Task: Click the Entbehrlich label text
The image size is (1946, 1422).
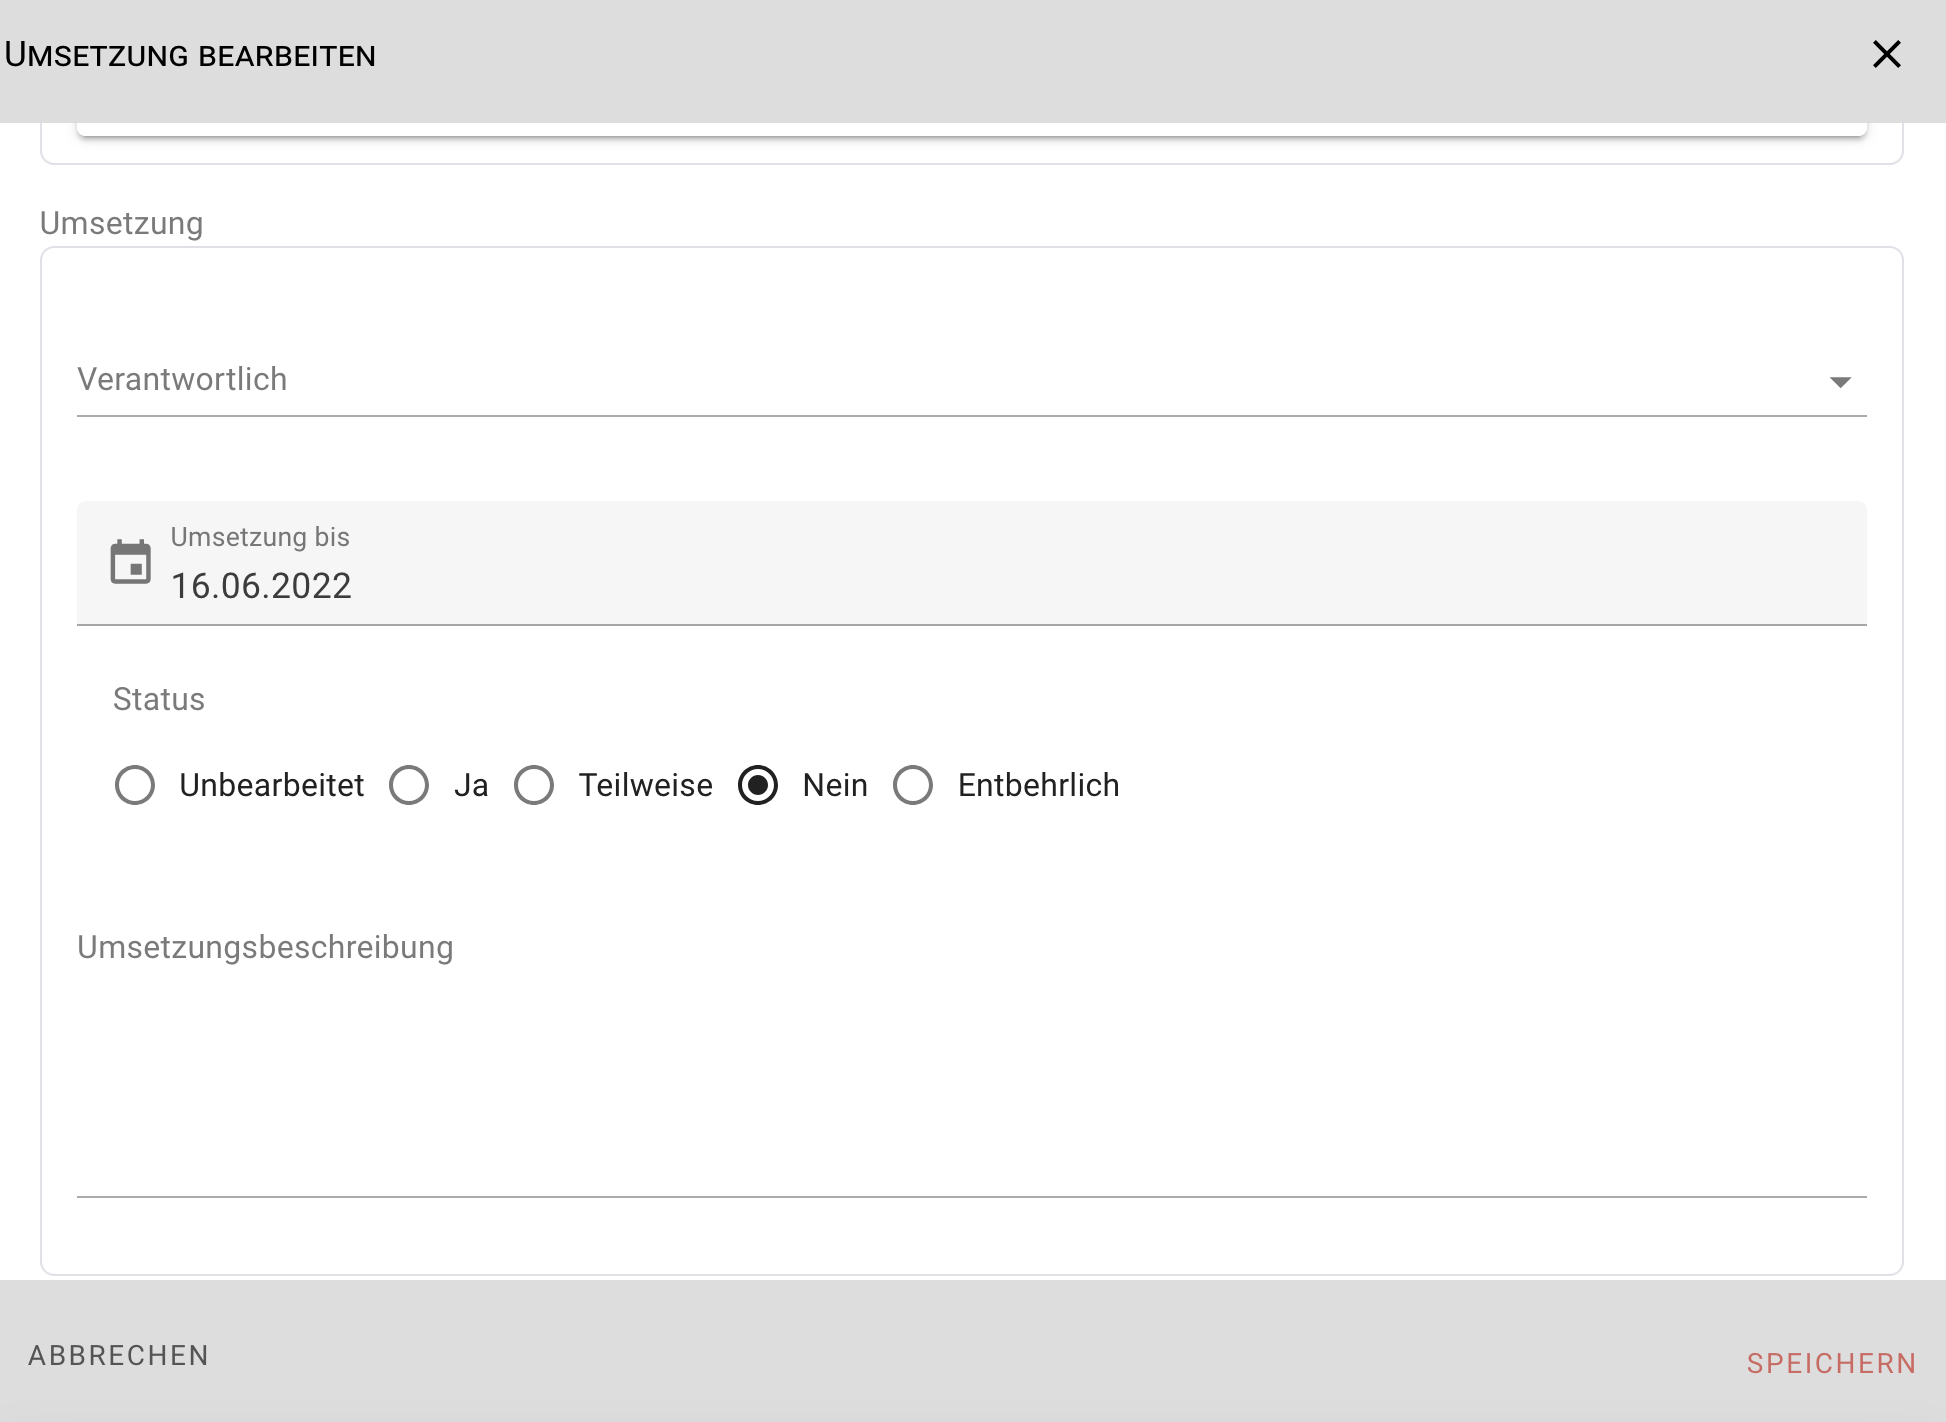Action: (x=1038, y=785)
